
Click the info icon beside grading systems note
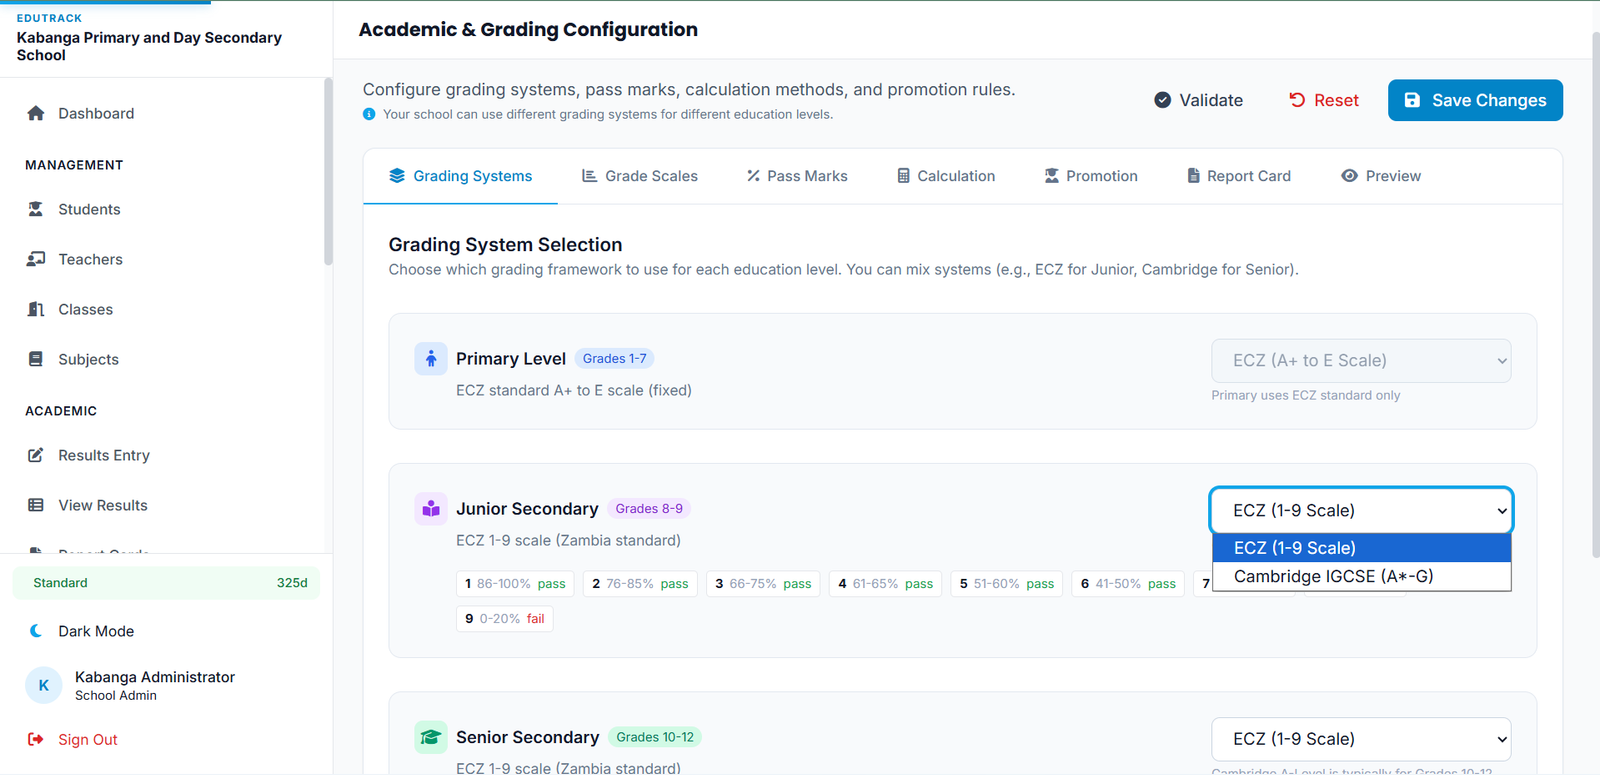369,114
